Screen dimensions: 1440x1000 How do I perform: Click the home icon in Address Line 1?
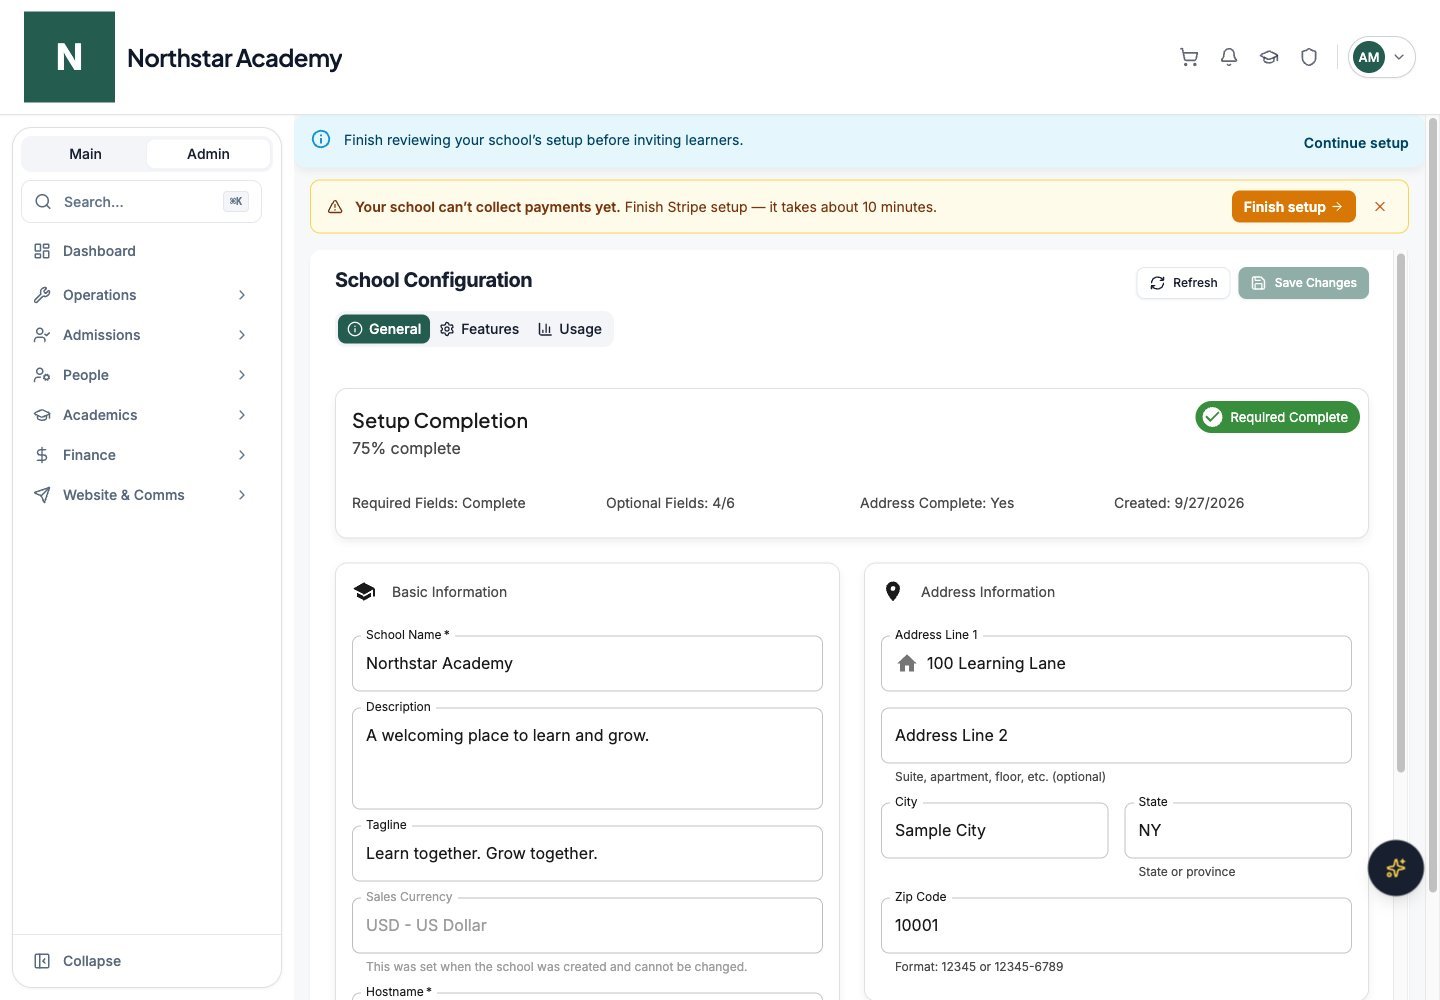coord(907,664)
